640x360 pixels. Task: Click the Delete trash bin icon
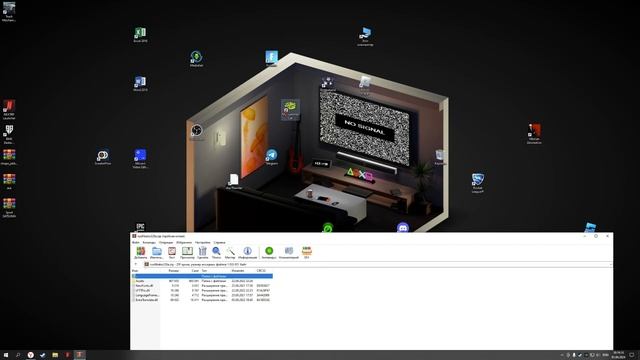202,253
